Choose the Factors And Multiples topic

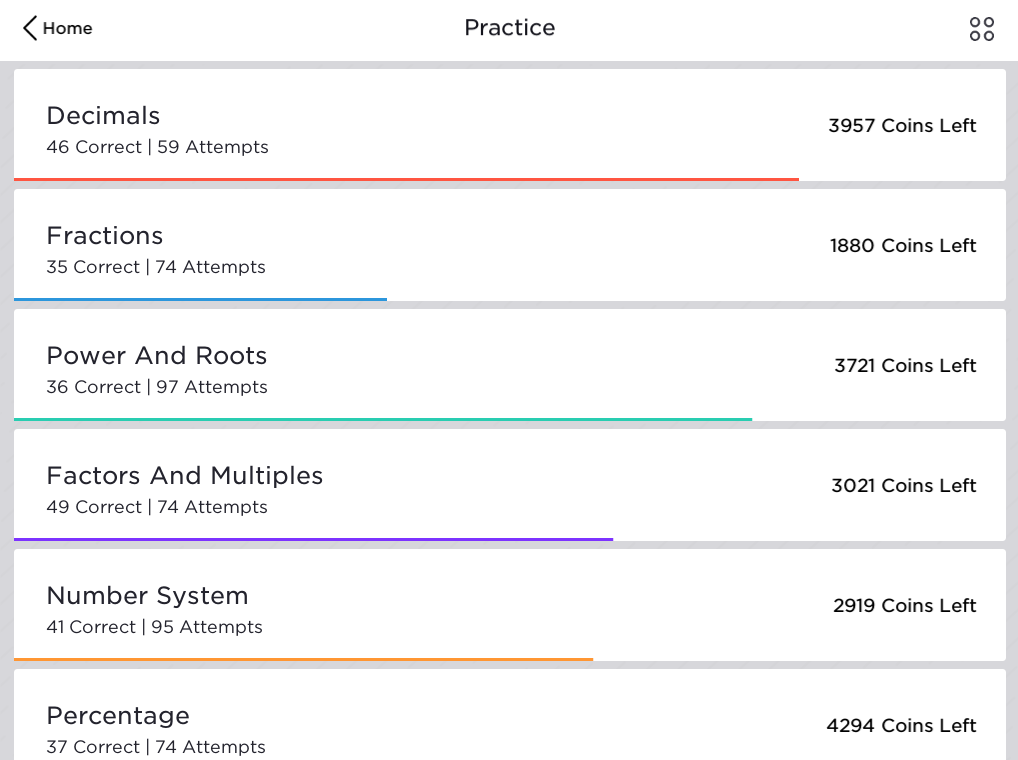[510, 485]
